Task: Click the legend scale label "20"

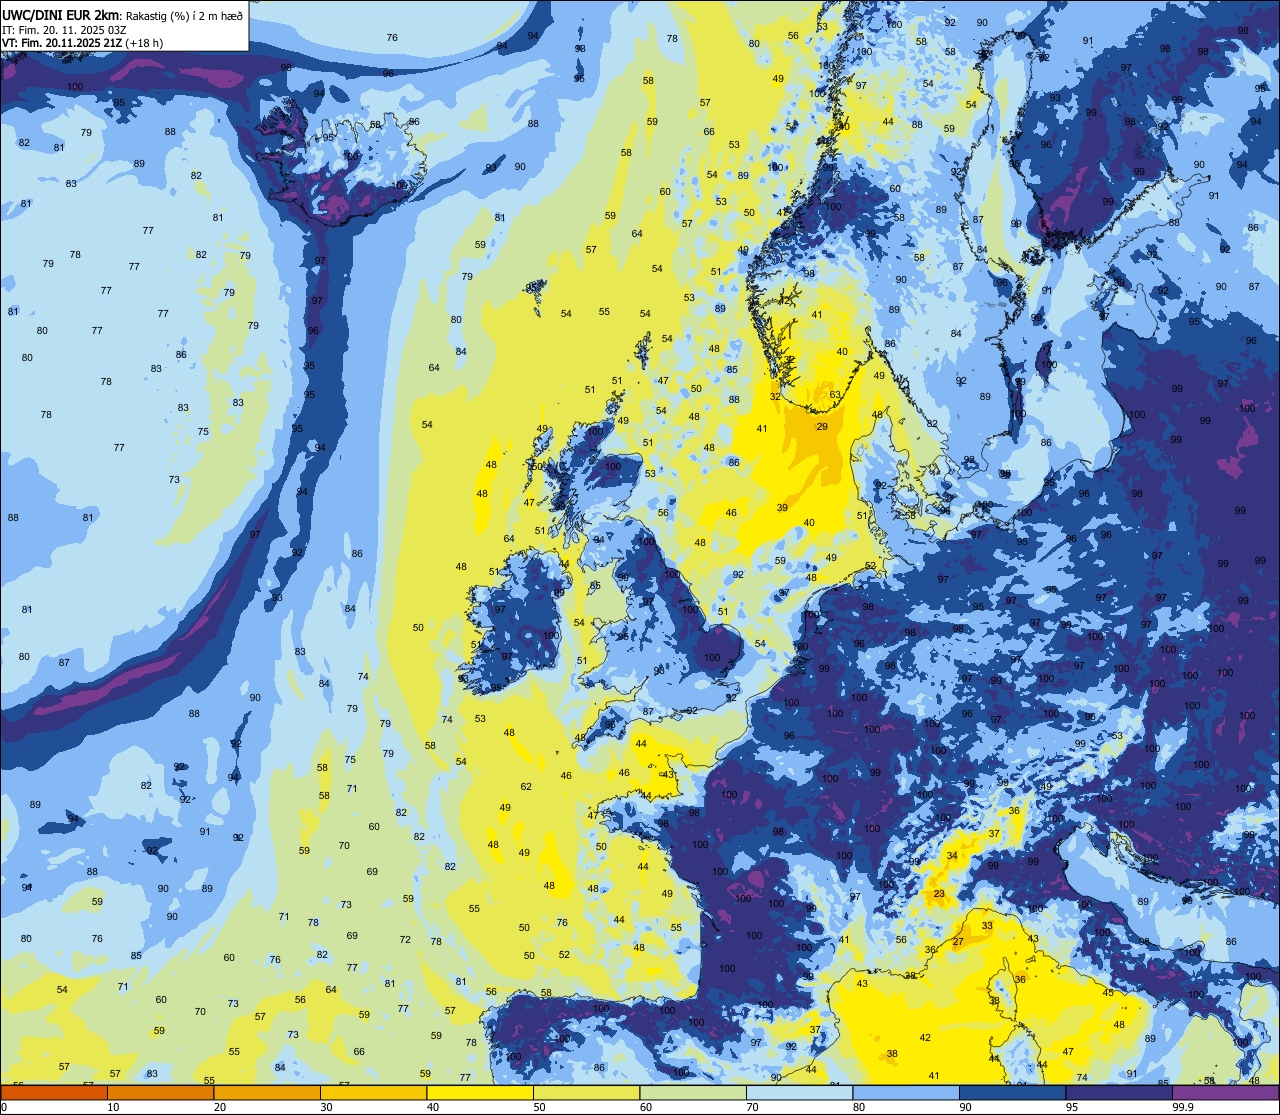Action: pos(220,1107)
